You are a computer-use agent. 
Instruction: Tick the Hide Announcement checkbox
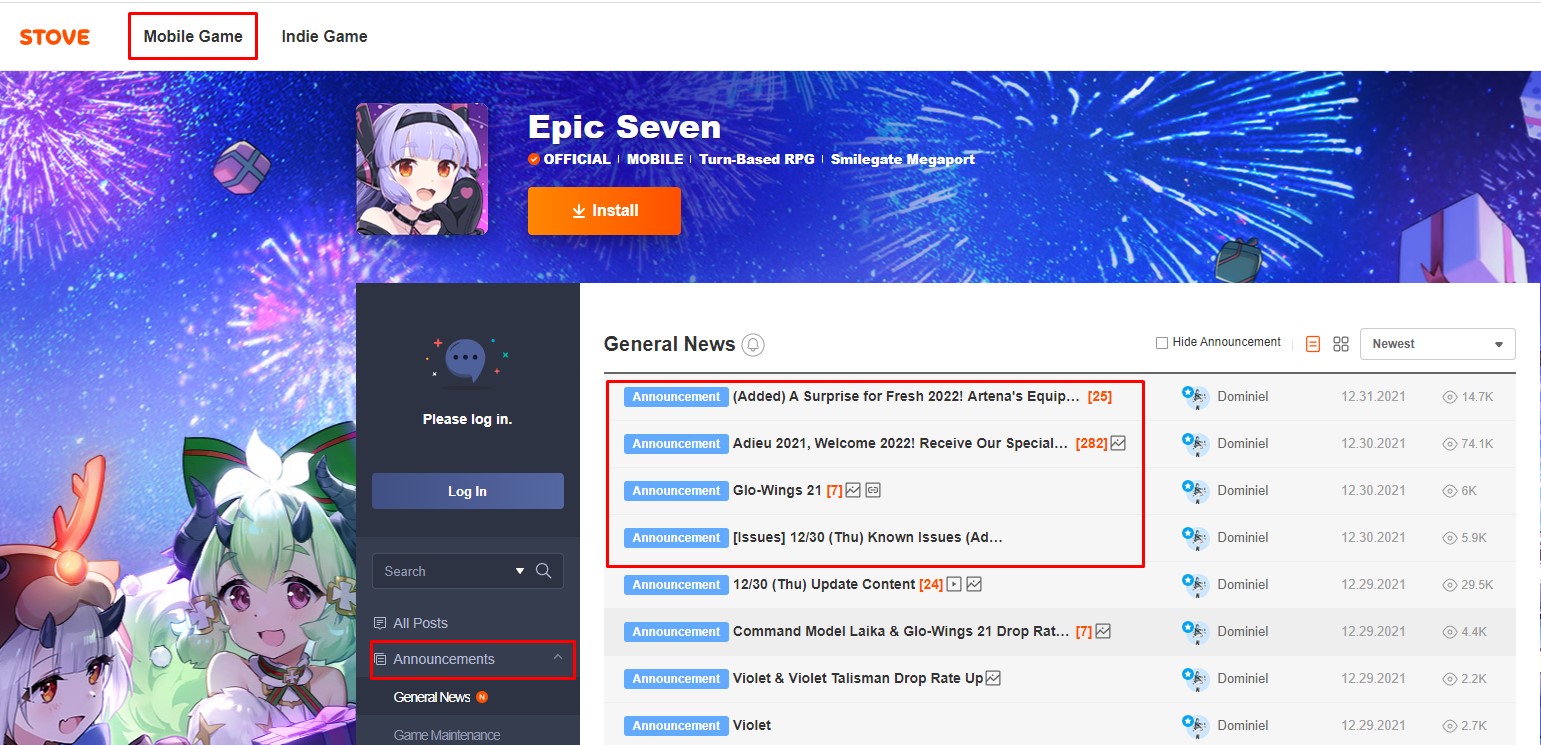pos(1162,343)
